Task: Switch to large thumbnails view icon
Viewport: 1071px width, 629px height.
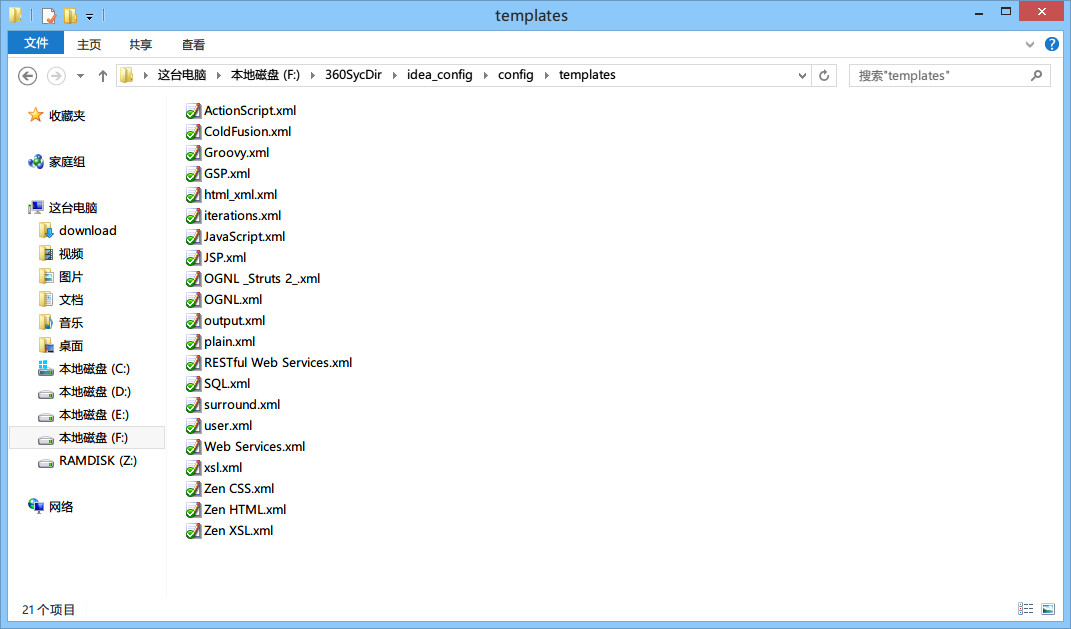Action: 1048,608
